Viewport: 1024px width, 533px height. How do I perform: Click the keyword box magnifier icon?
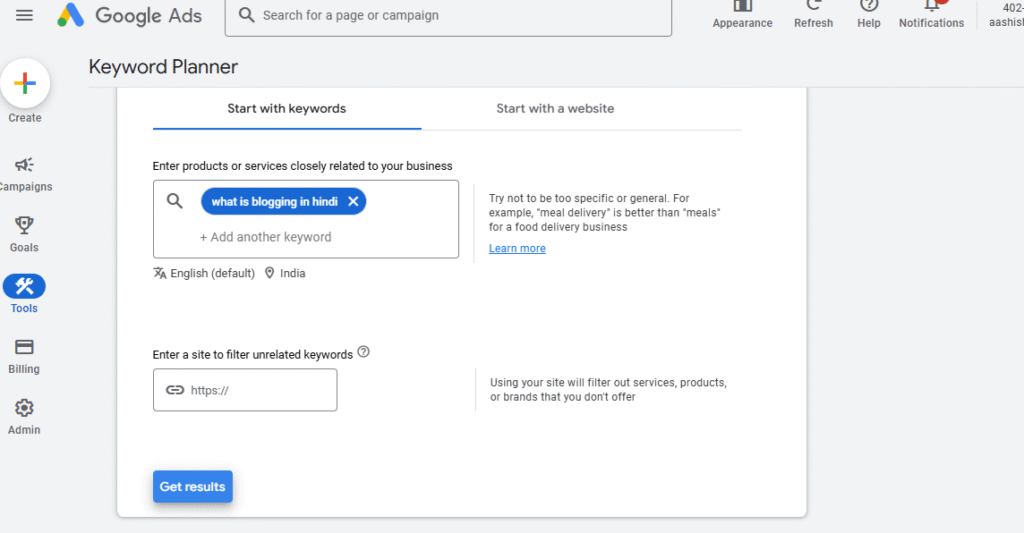pyautogui.click(x=174, y=201)
